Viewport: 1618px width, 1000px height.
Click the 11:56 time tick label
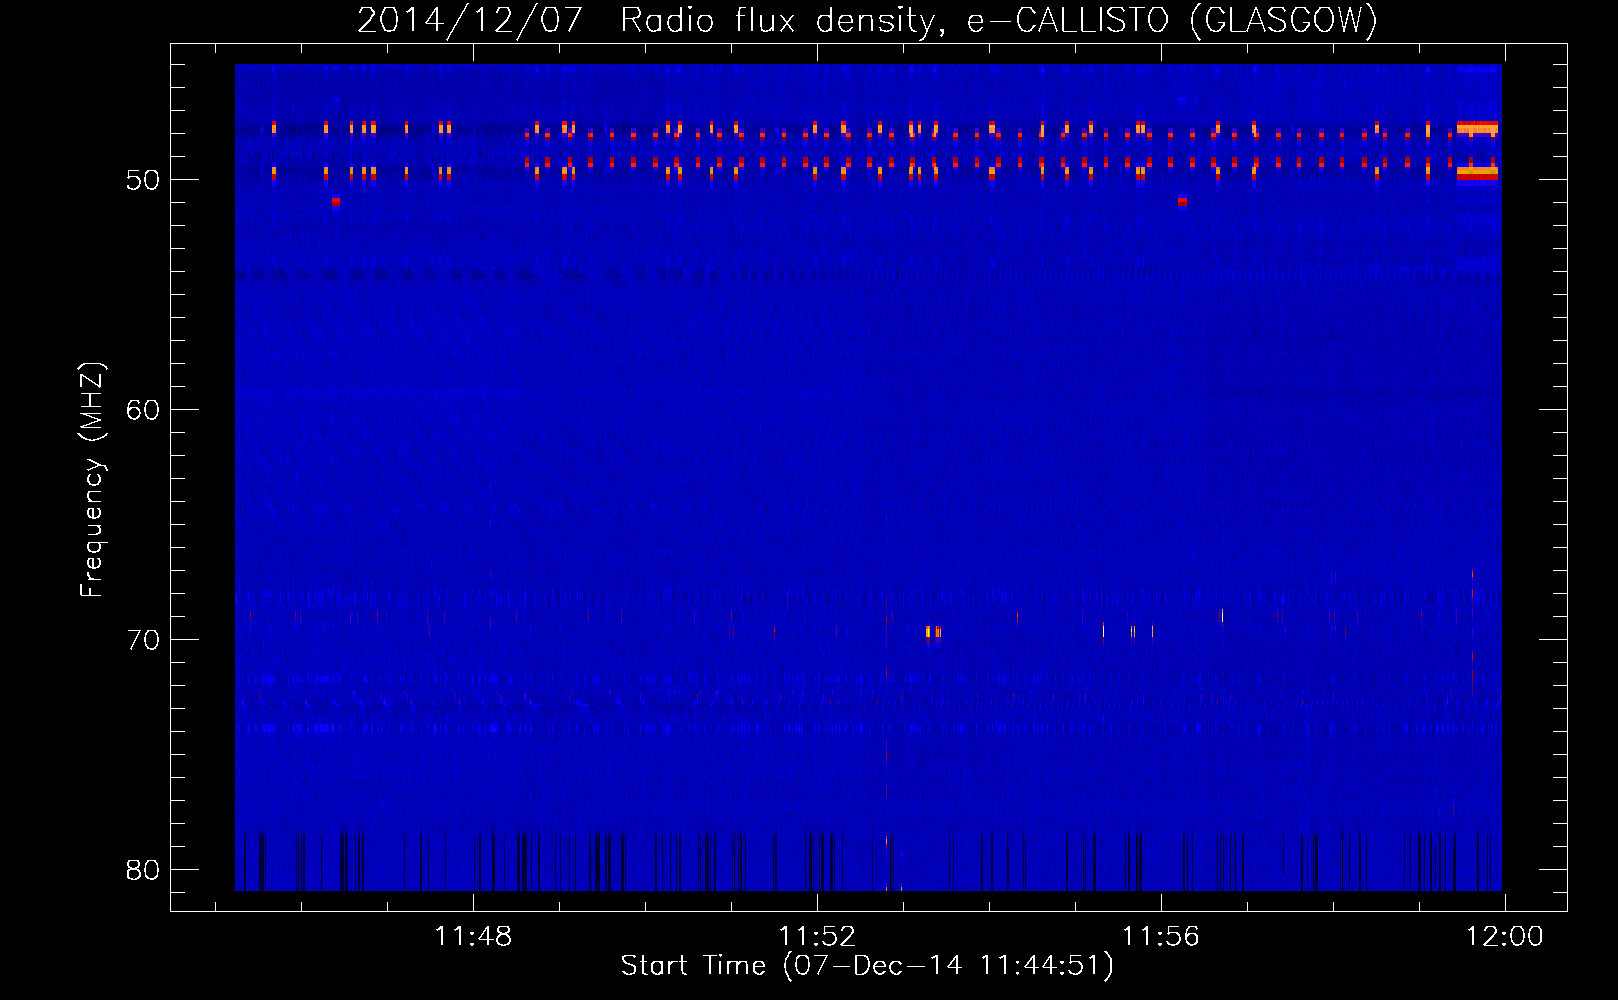coord(1160,936)
